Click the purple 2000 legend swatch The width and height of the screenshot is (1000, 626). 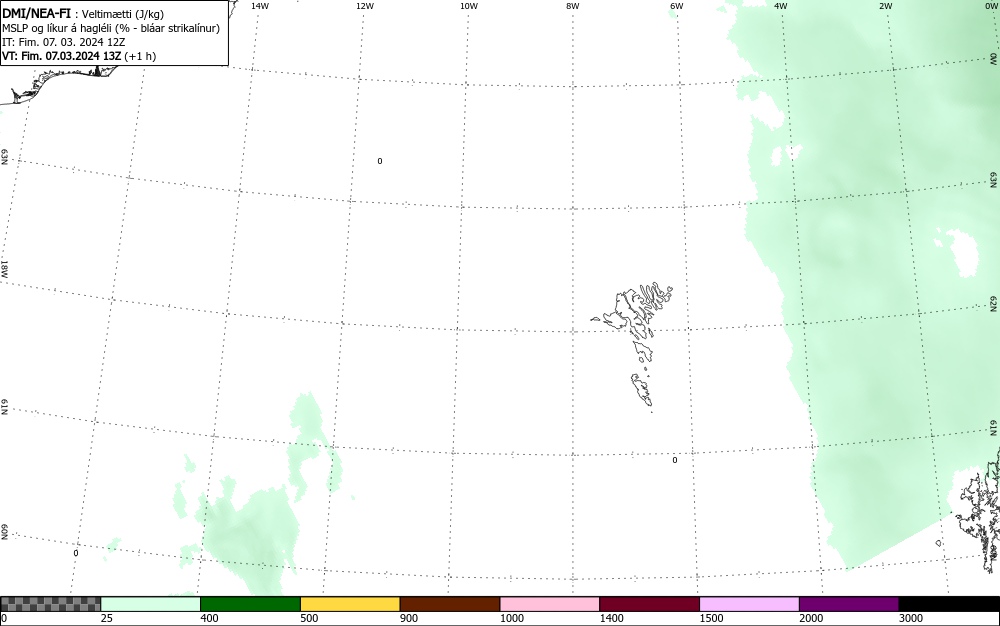pos(849,604)
